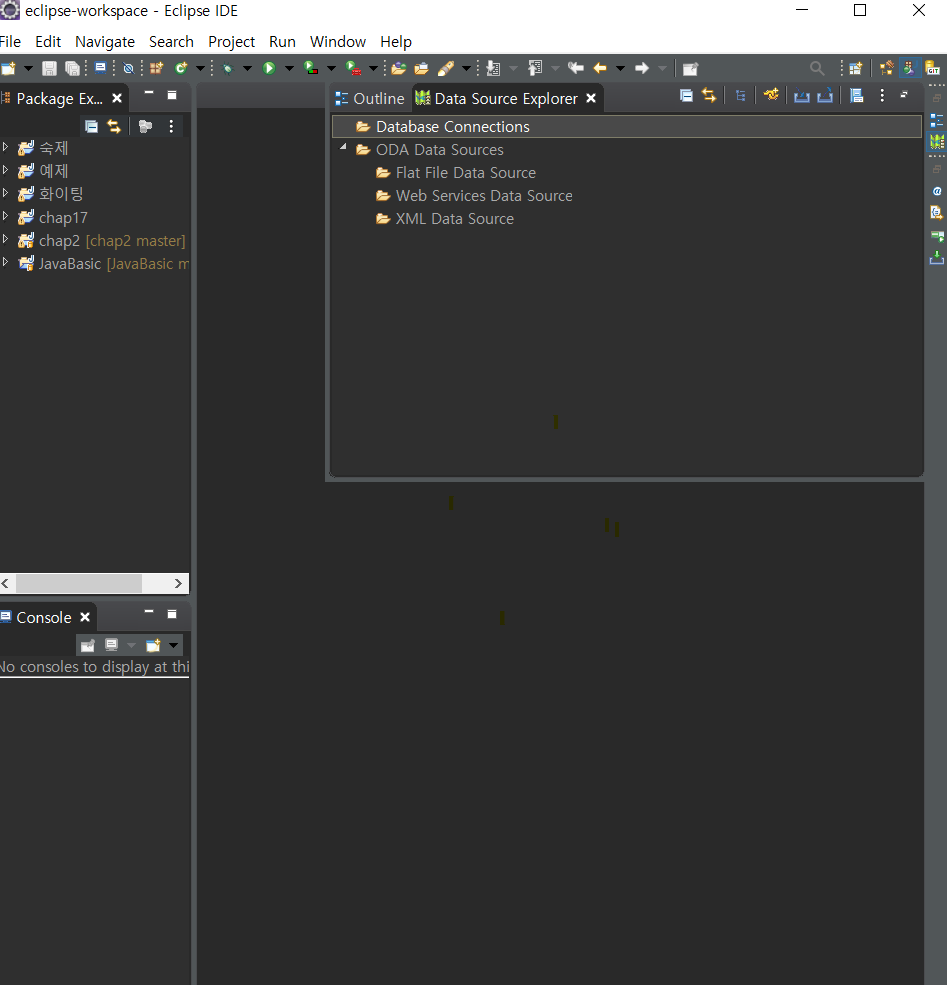Open the Window menu

[x=337, y=41]
